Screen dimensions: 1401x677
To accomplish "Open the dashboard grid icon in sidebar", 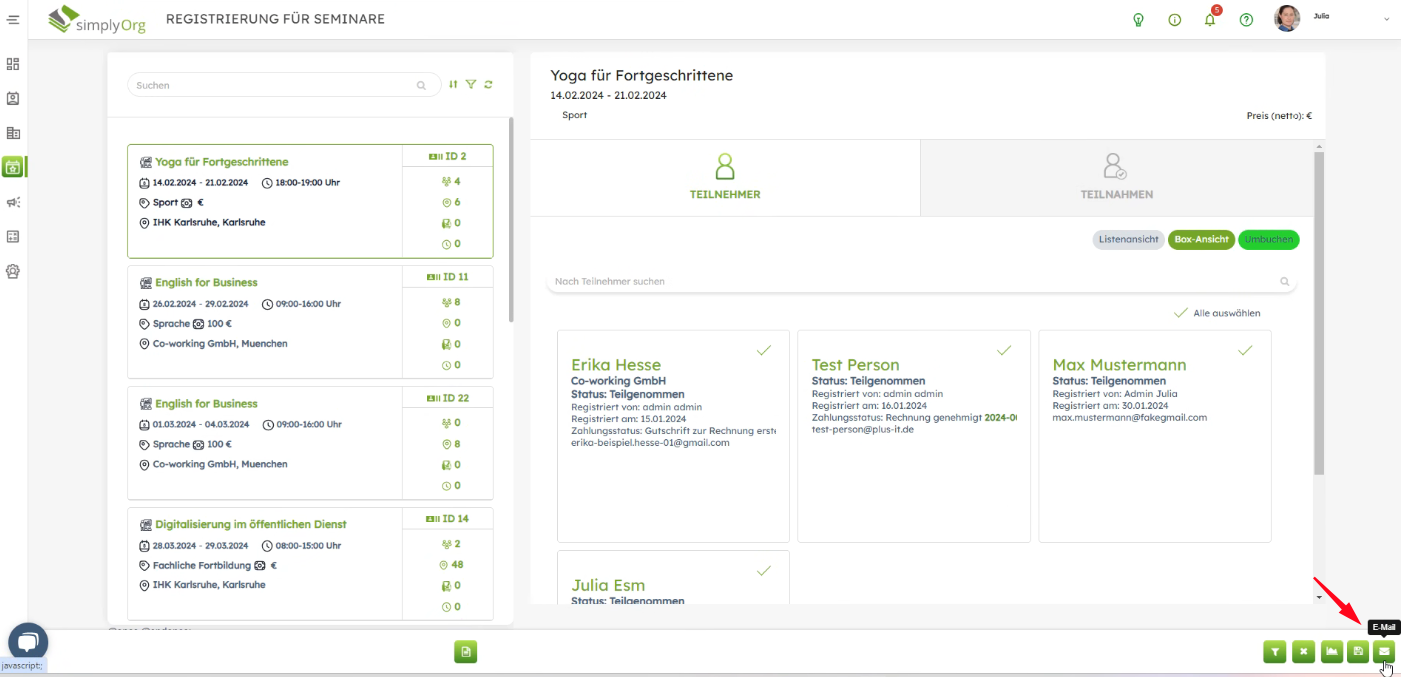I will tap(13, 64).
